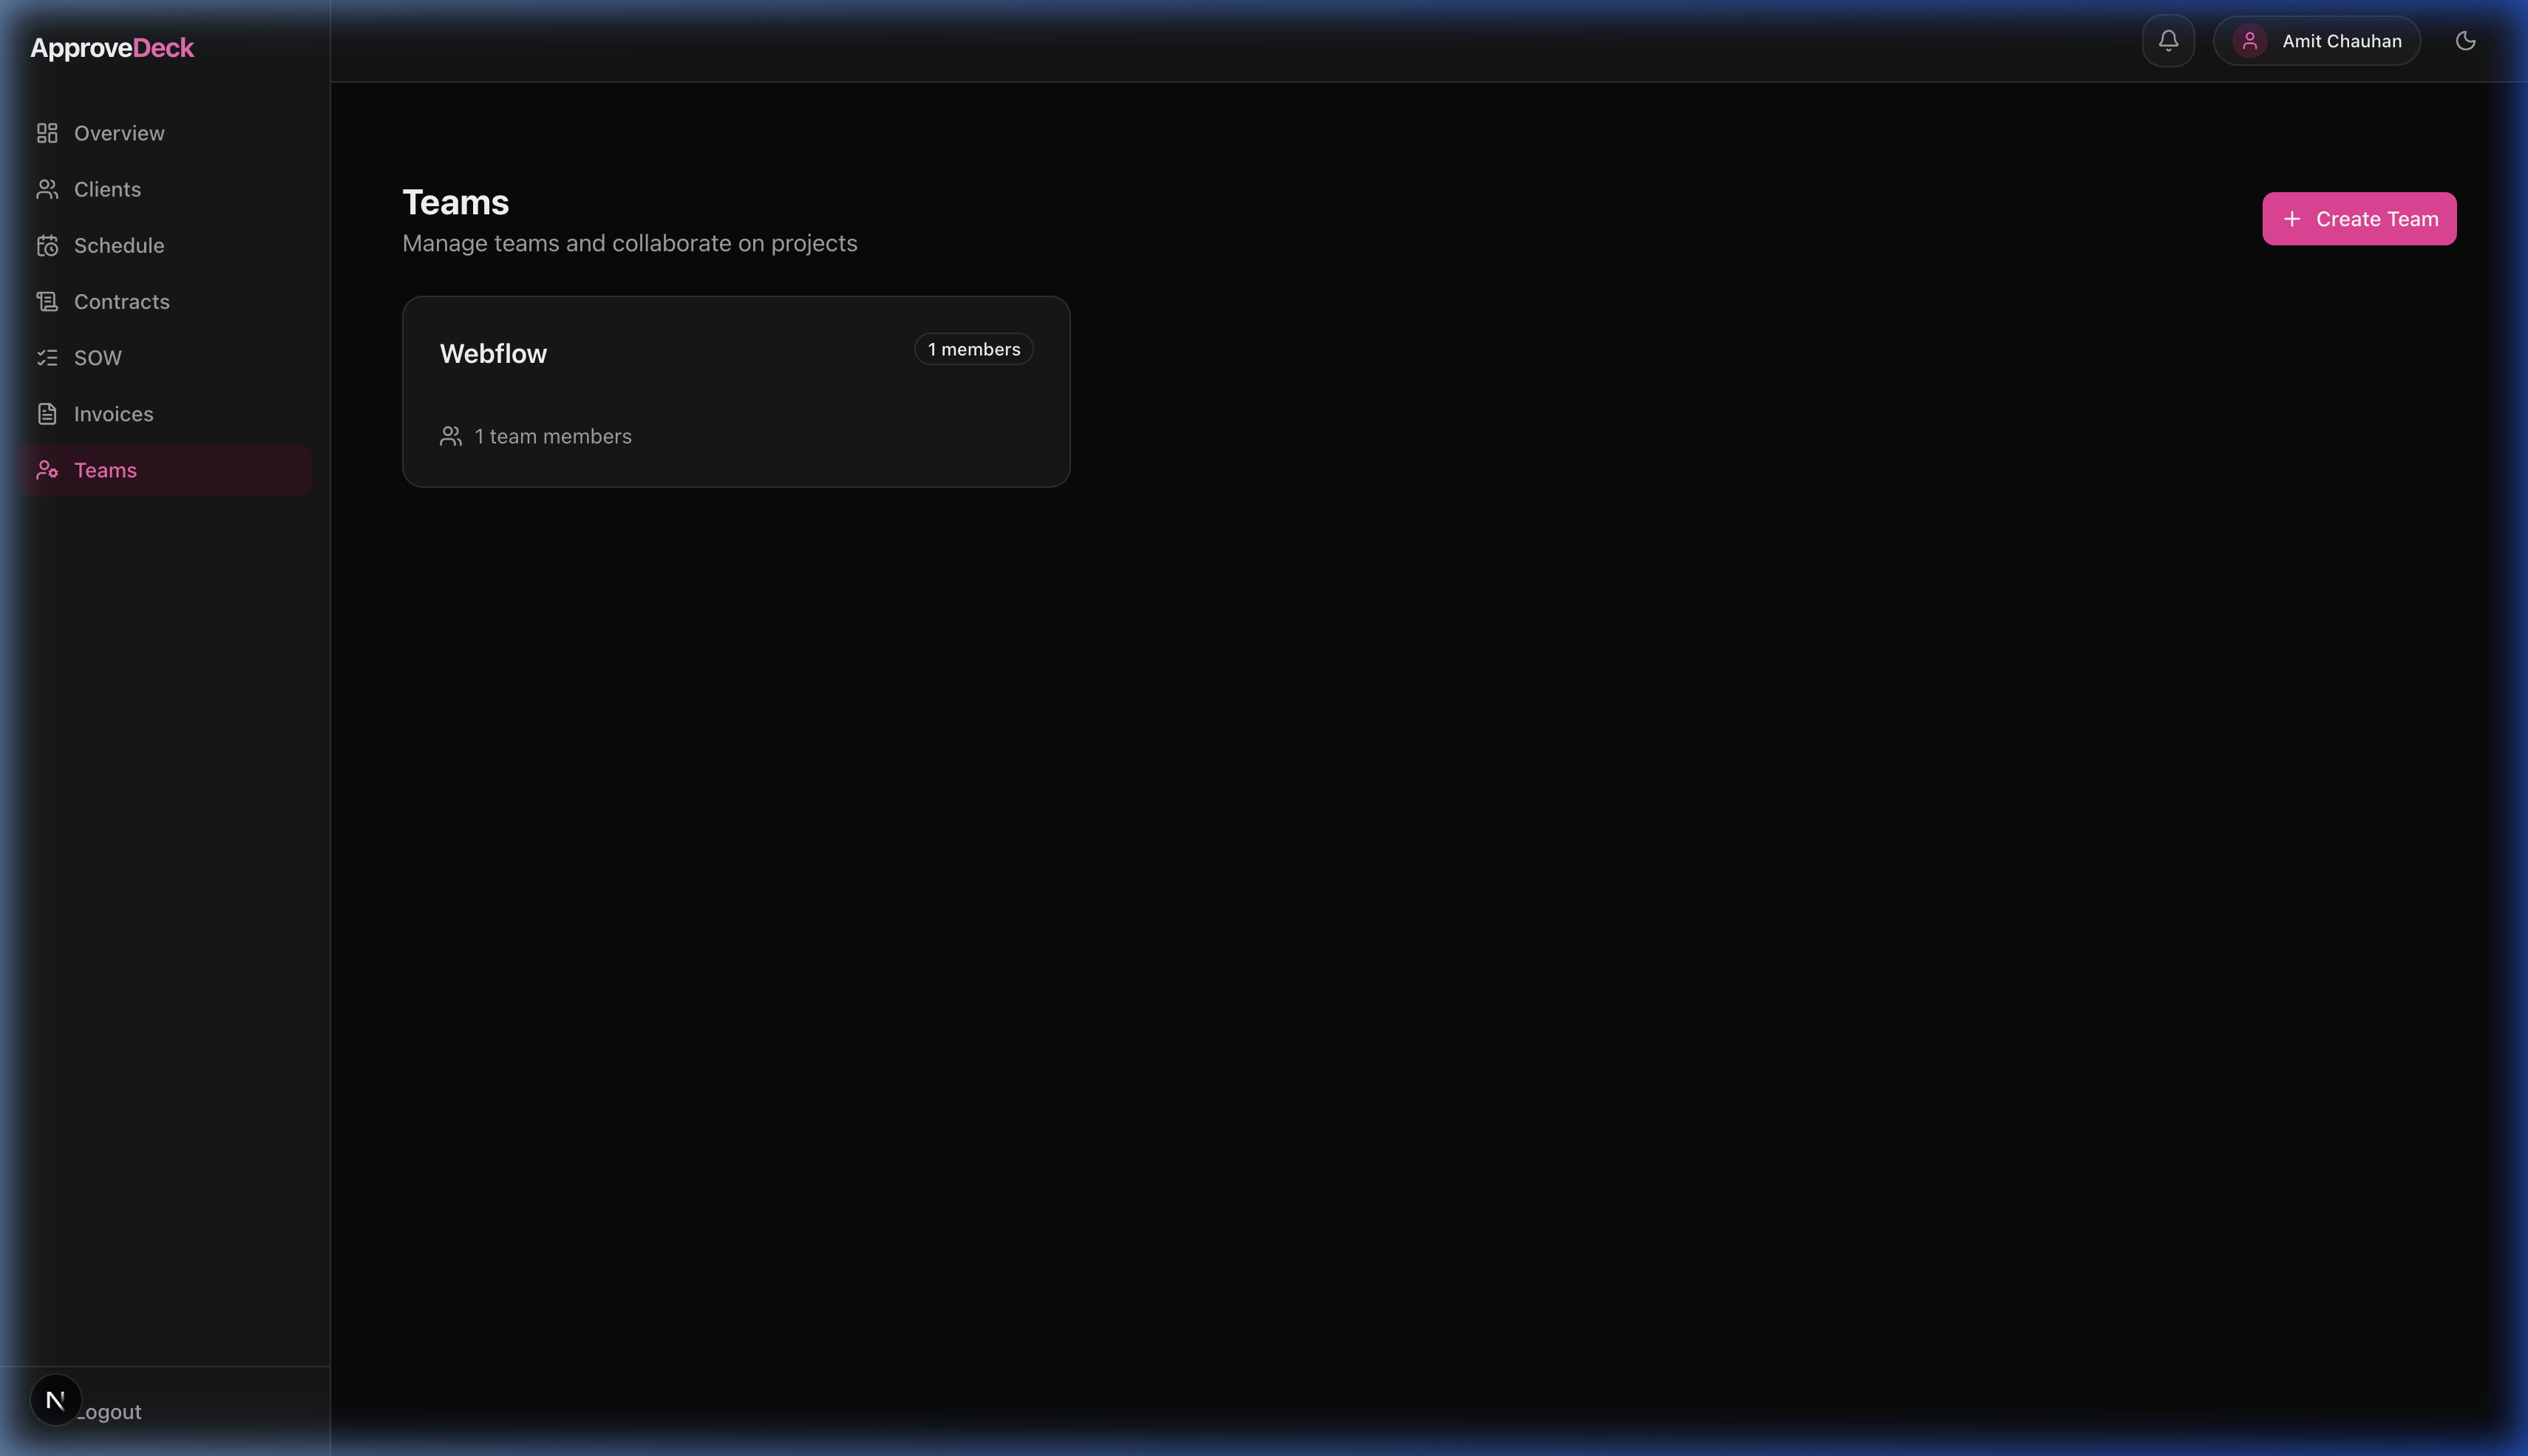Open the Webflow team card
Viewport: 2528px width, 1456px height.
coord(736,391)
